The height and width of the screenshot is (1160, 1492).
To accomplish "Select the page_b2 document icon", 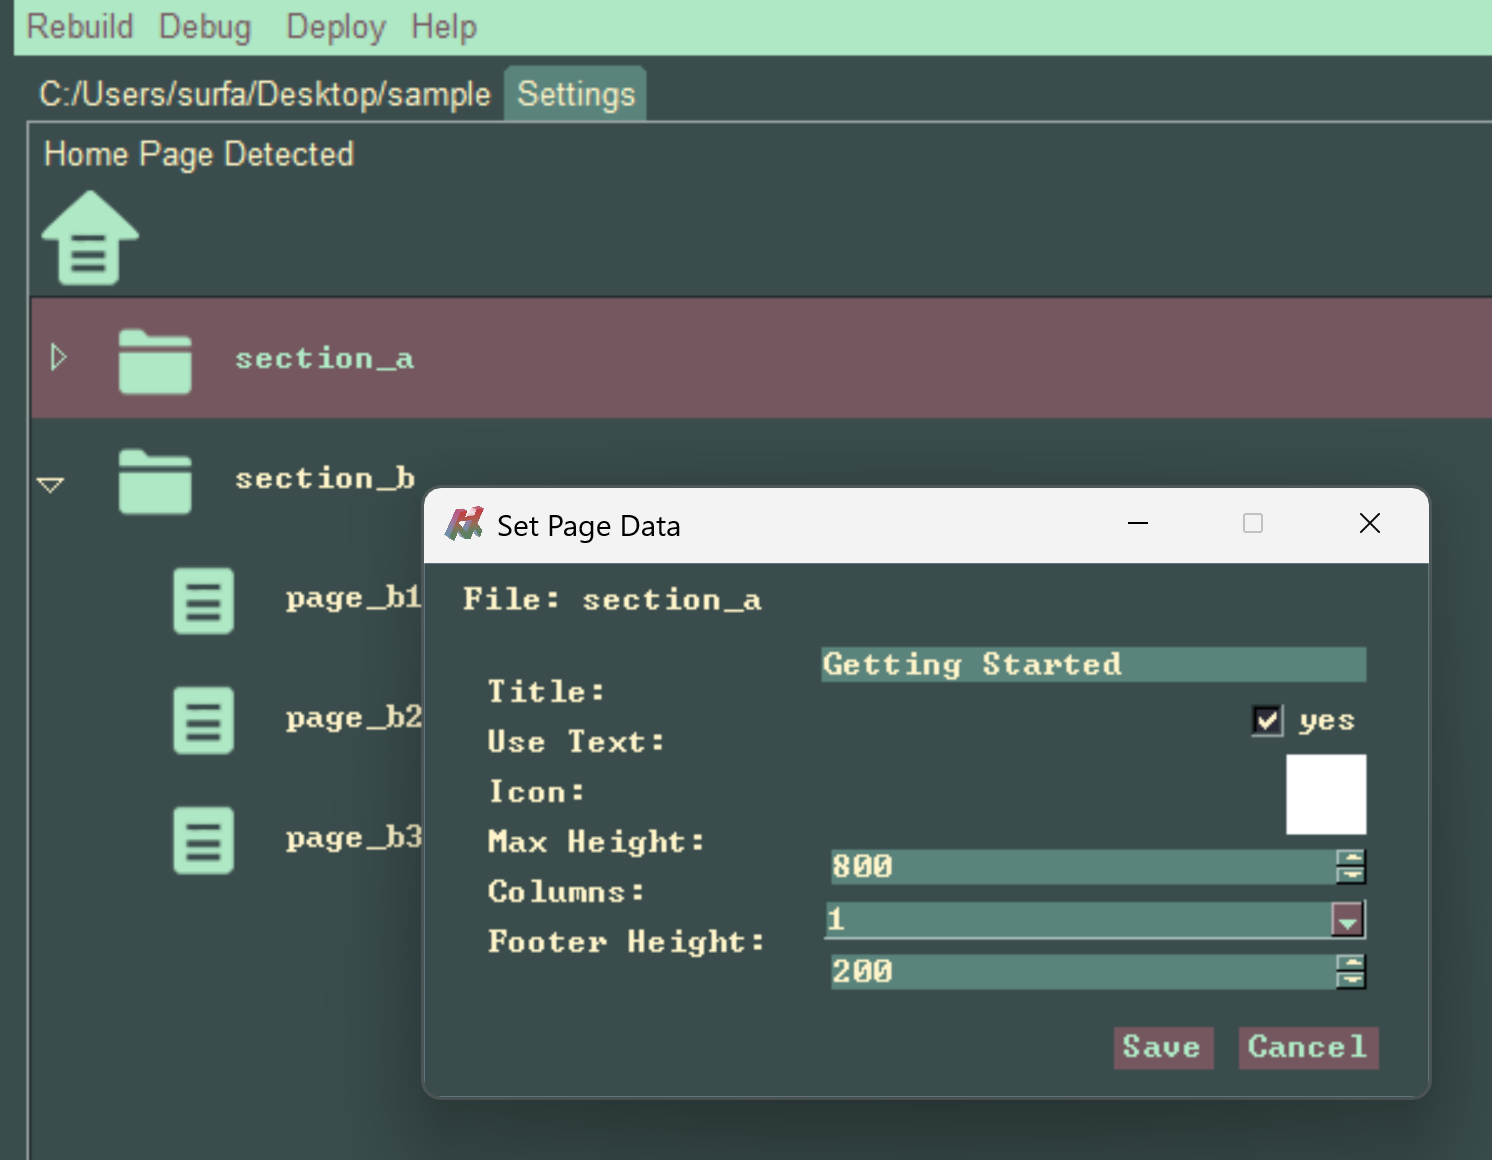I will pyautogui.click(x=203, y=720).
